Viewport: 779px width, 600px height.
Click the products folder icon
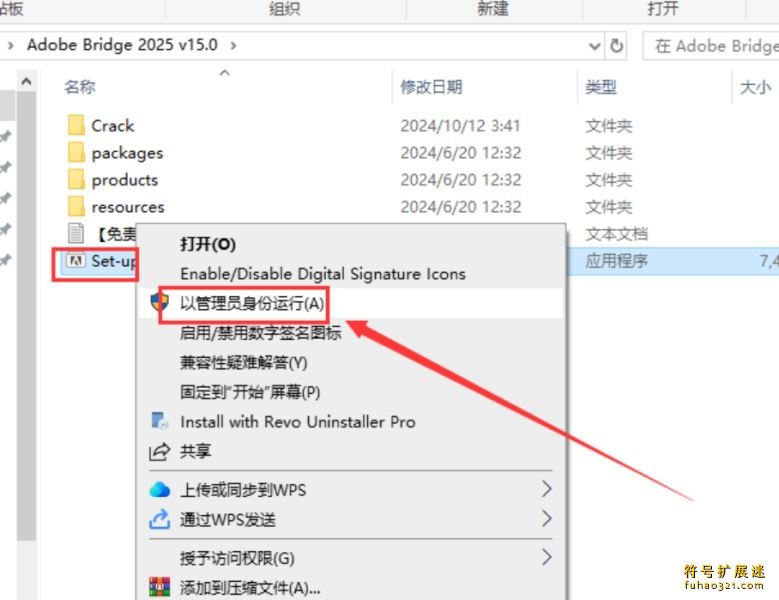76,179
